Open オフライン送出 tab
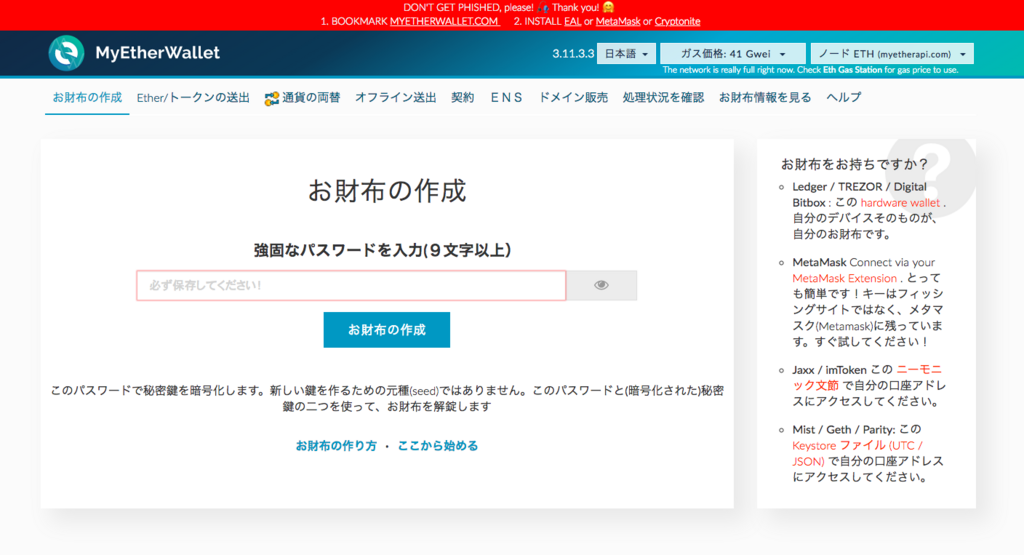The width and height of the screenshot is (1024, 555). click(x=396, y=98)
